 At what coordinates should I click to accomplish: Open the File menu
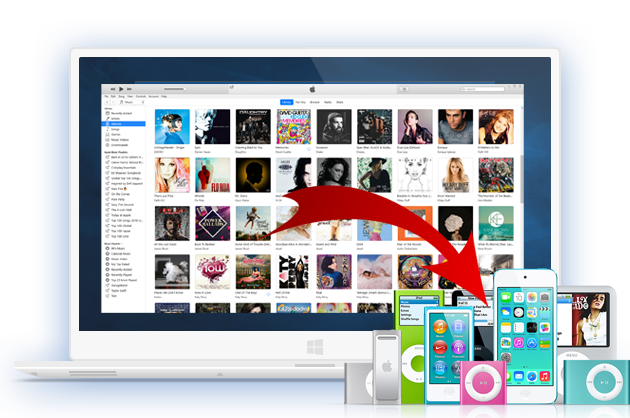pos(106,96)
